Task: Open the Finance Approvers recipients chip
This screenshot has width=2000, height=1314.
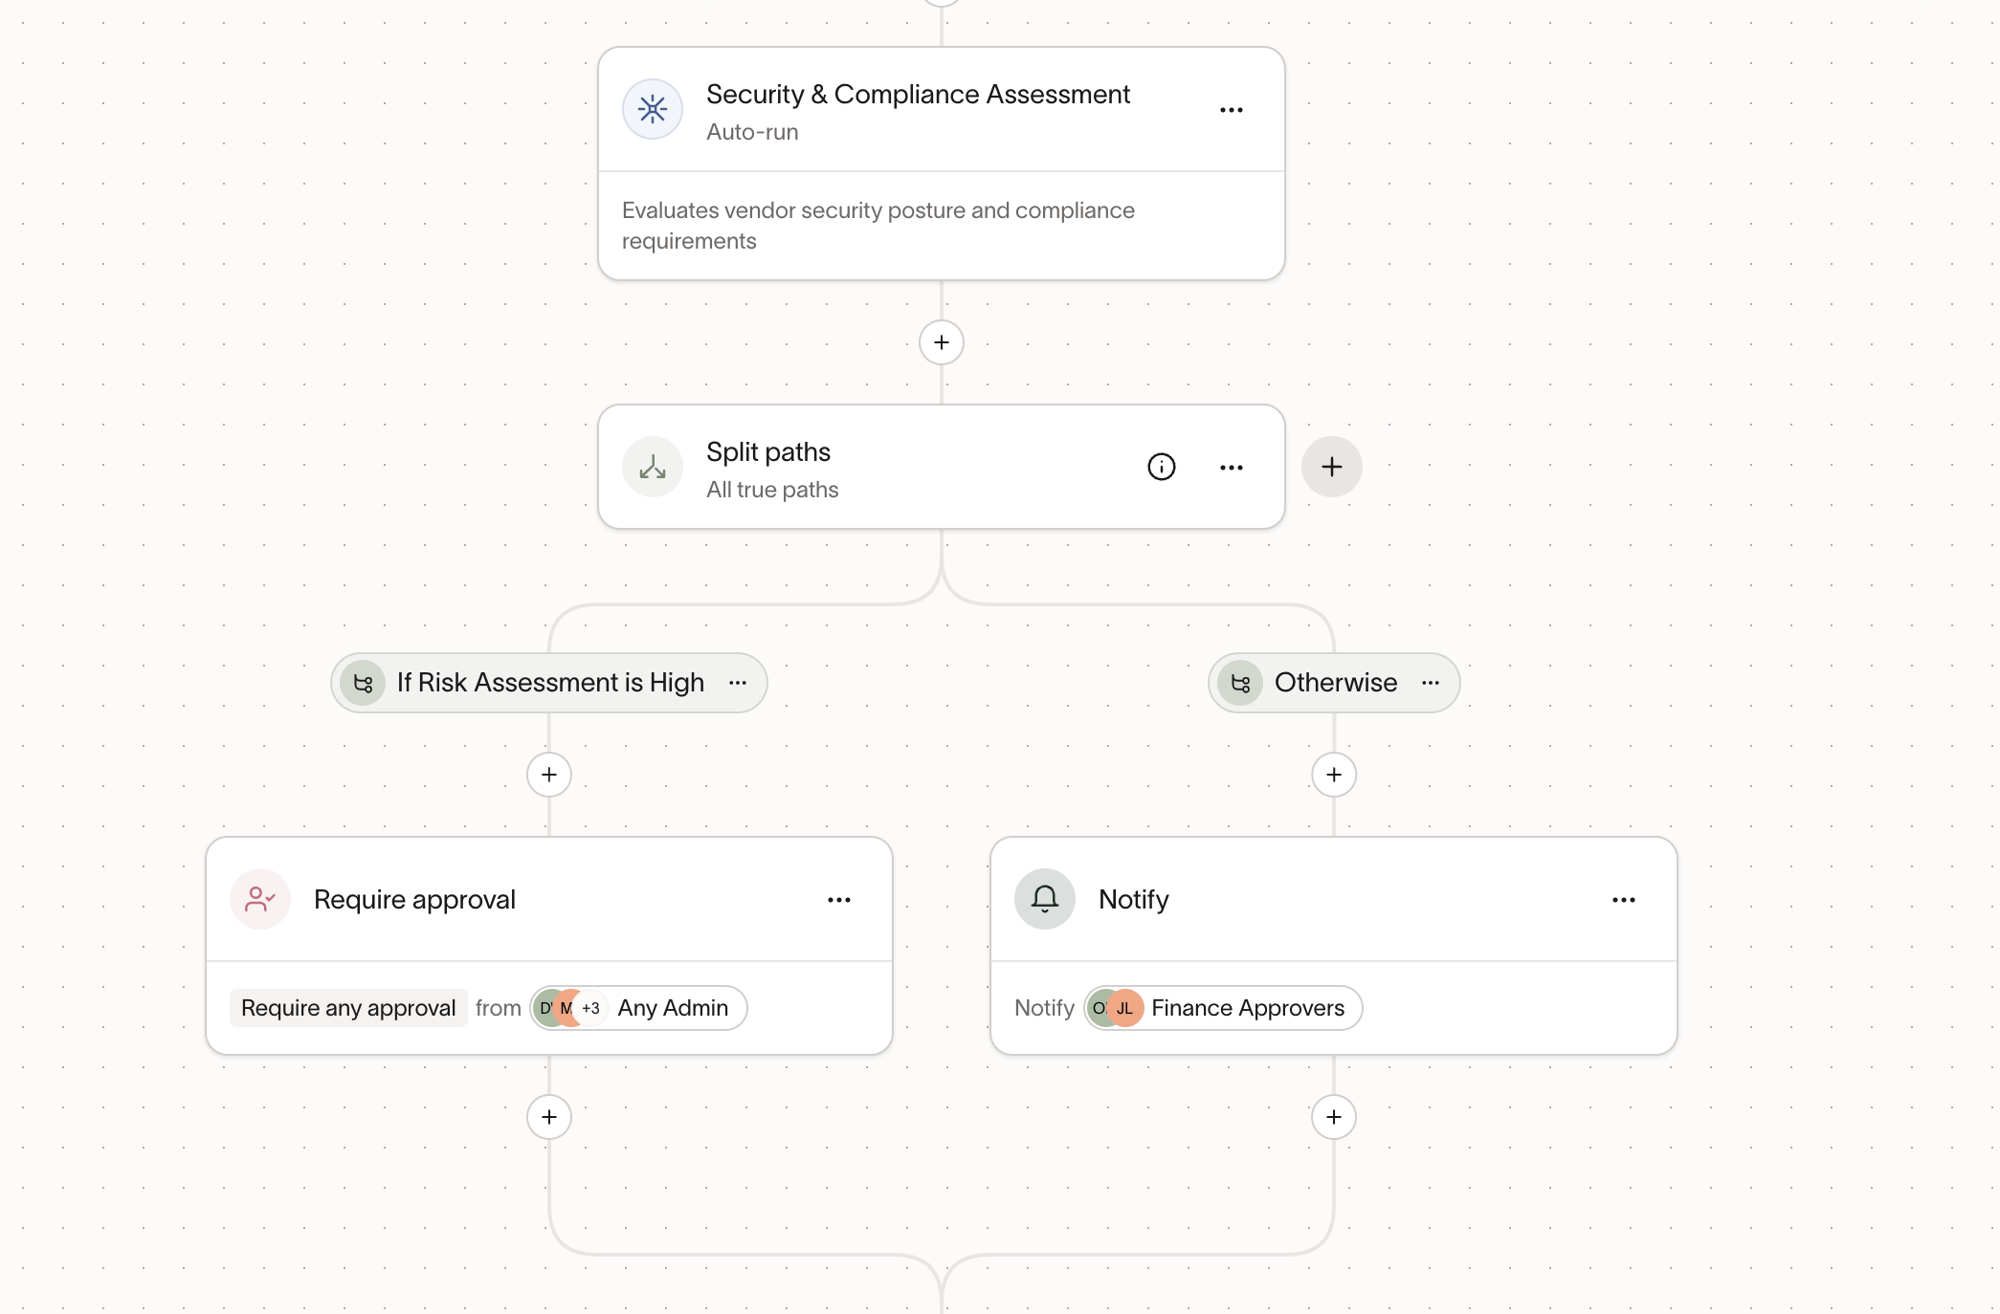Action: click(1222, 1008)
